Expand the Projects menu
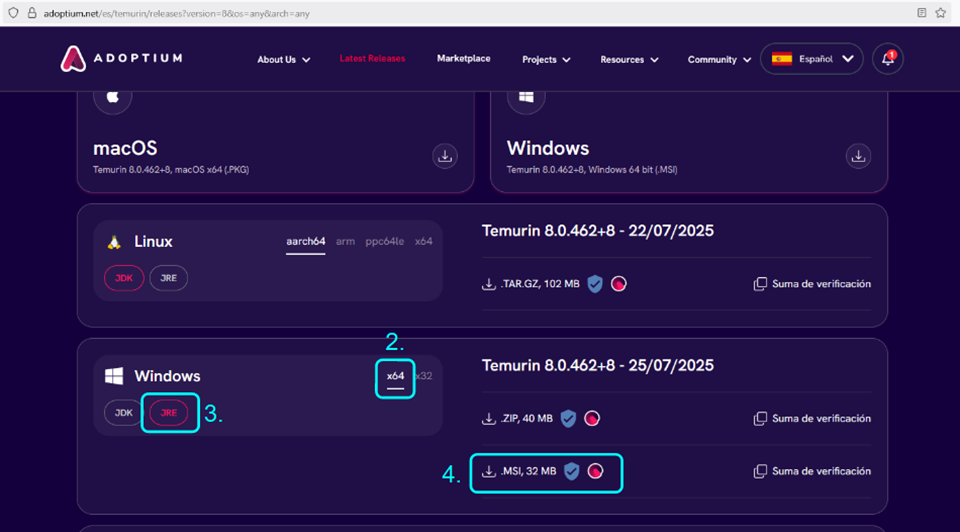960x532 pixels. click(546, 59)
